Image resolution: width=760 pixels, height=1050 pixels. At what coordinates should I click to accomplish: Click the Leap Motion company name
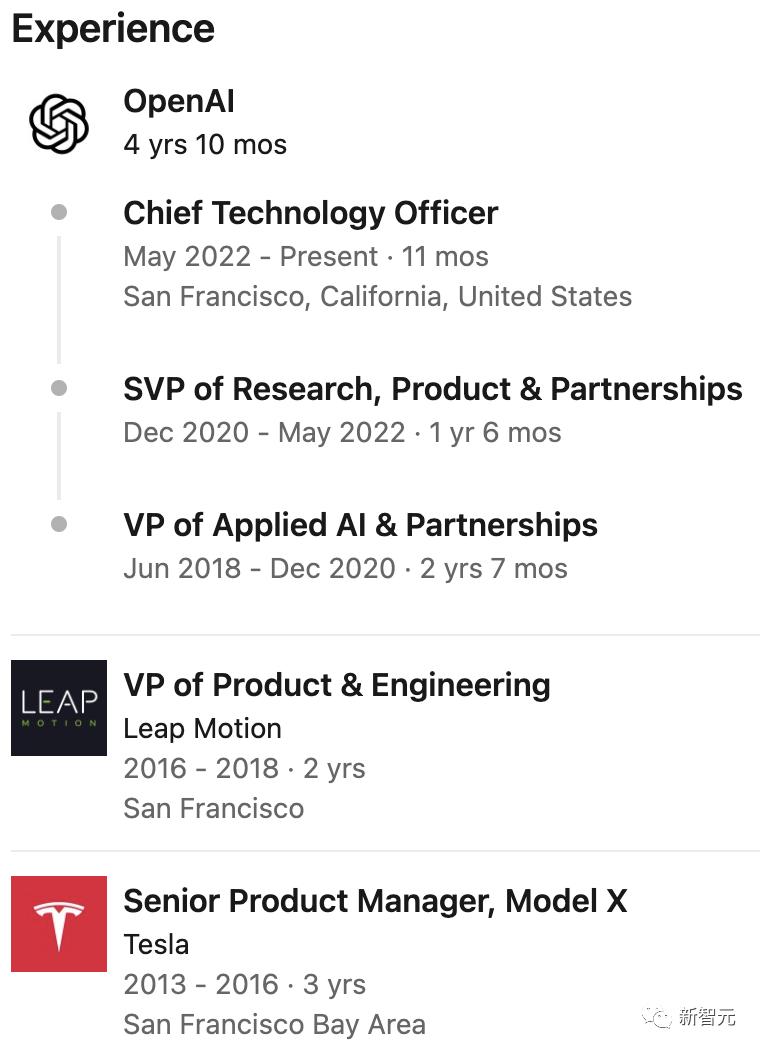coord(202,728)
